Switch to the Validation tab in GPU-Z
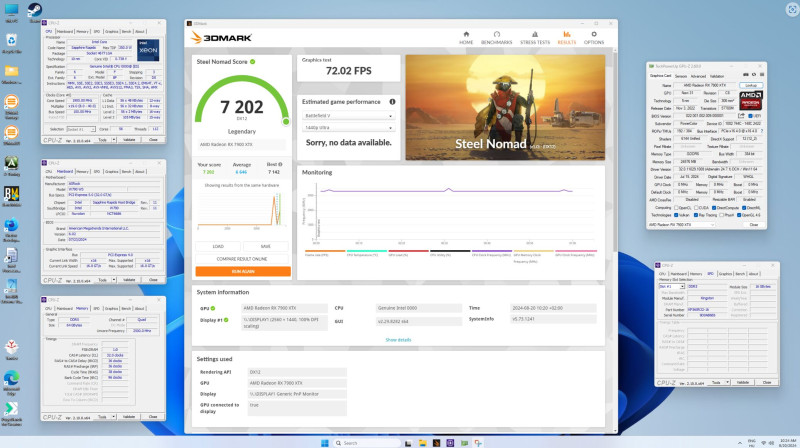This screenshot has width=800, height=448. point(717,76)
